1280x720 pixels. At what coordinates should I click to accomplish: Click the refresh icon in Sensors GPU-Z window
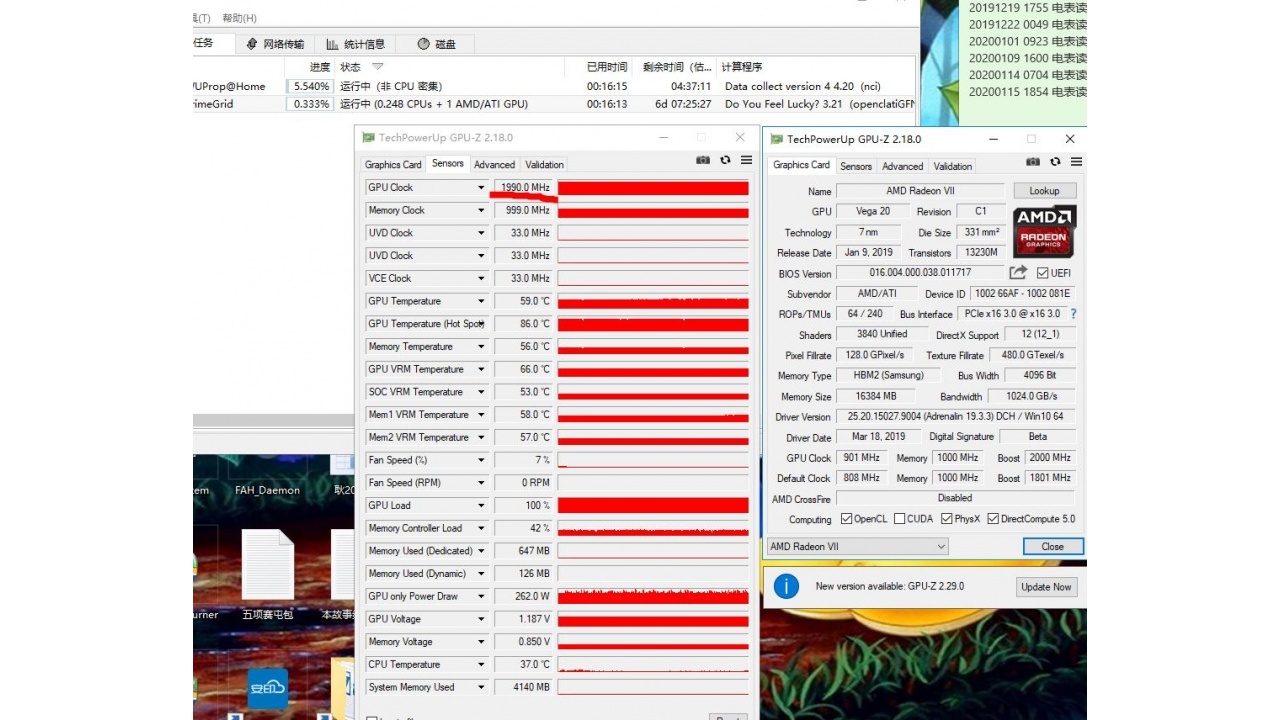725,160
